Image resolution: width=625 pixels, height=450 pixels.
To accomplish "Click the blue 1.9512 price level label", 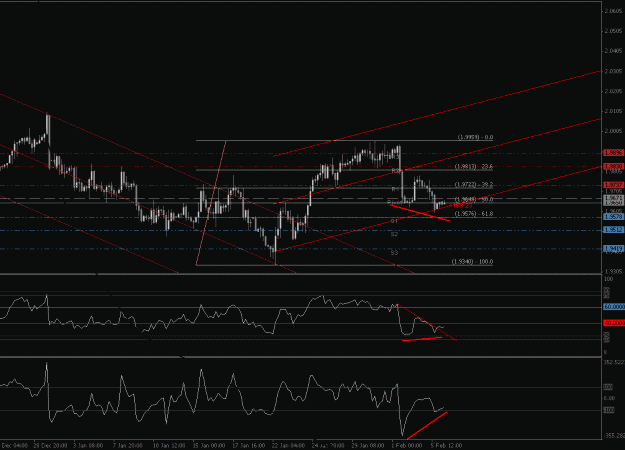I will [x=613, y=230].
